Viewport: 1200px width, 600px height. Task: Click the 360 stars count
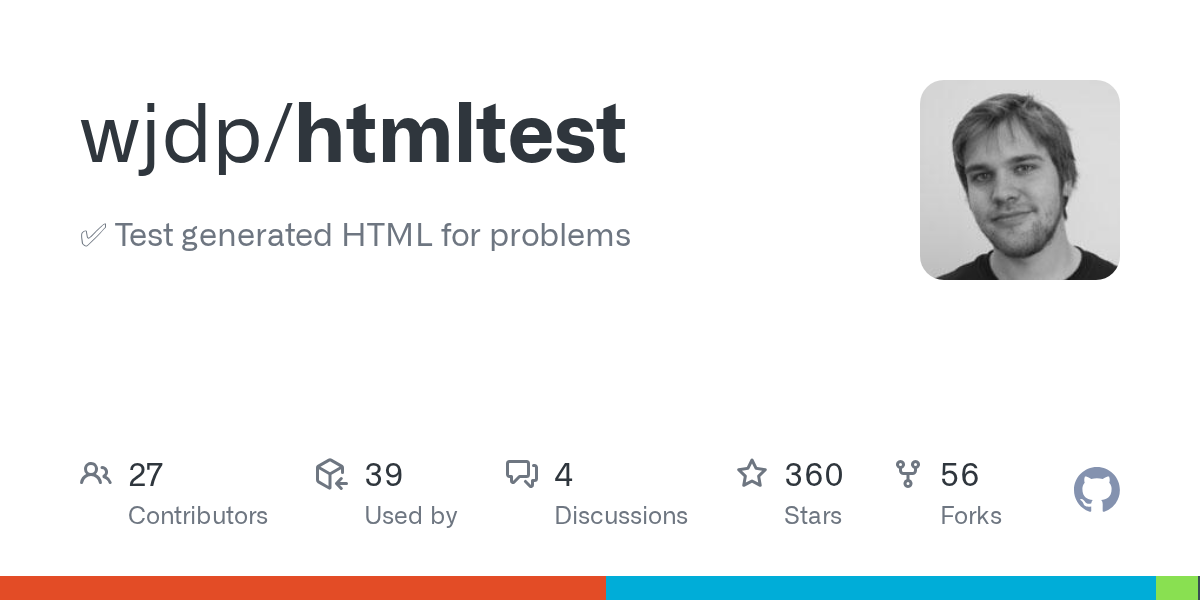814,475
